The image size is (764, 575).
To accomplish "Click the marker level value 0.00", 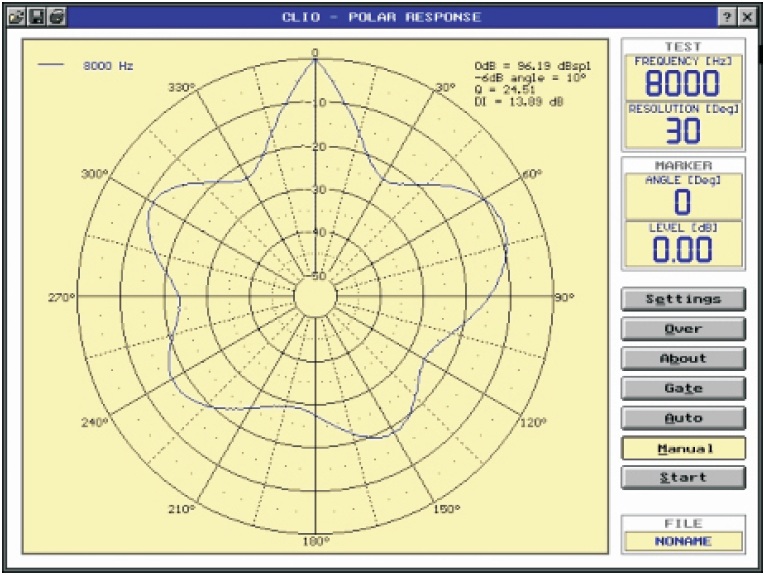I will tap(683, 249).
